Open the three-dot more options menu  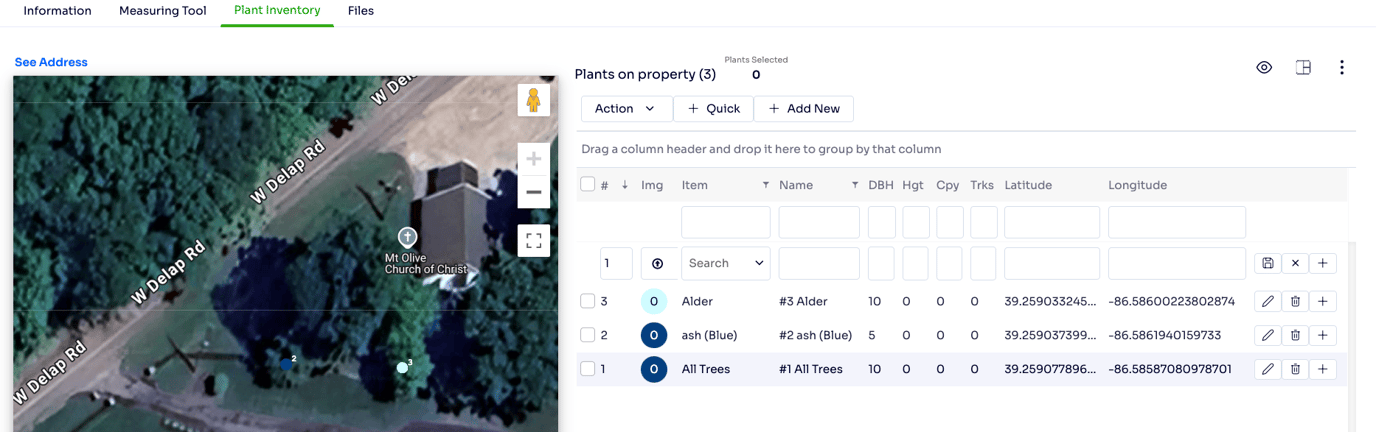pos(1341,68)
